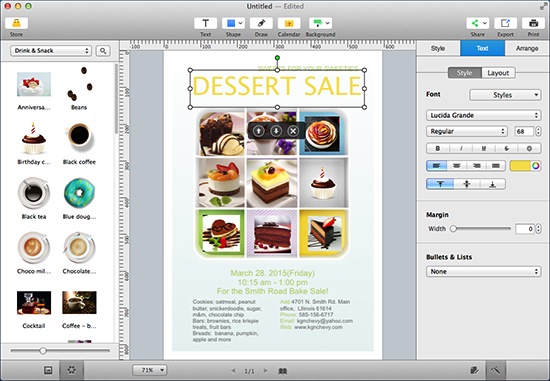Click the font size stepper
This screenshot has width=550, height=381.
click(538, 131)
